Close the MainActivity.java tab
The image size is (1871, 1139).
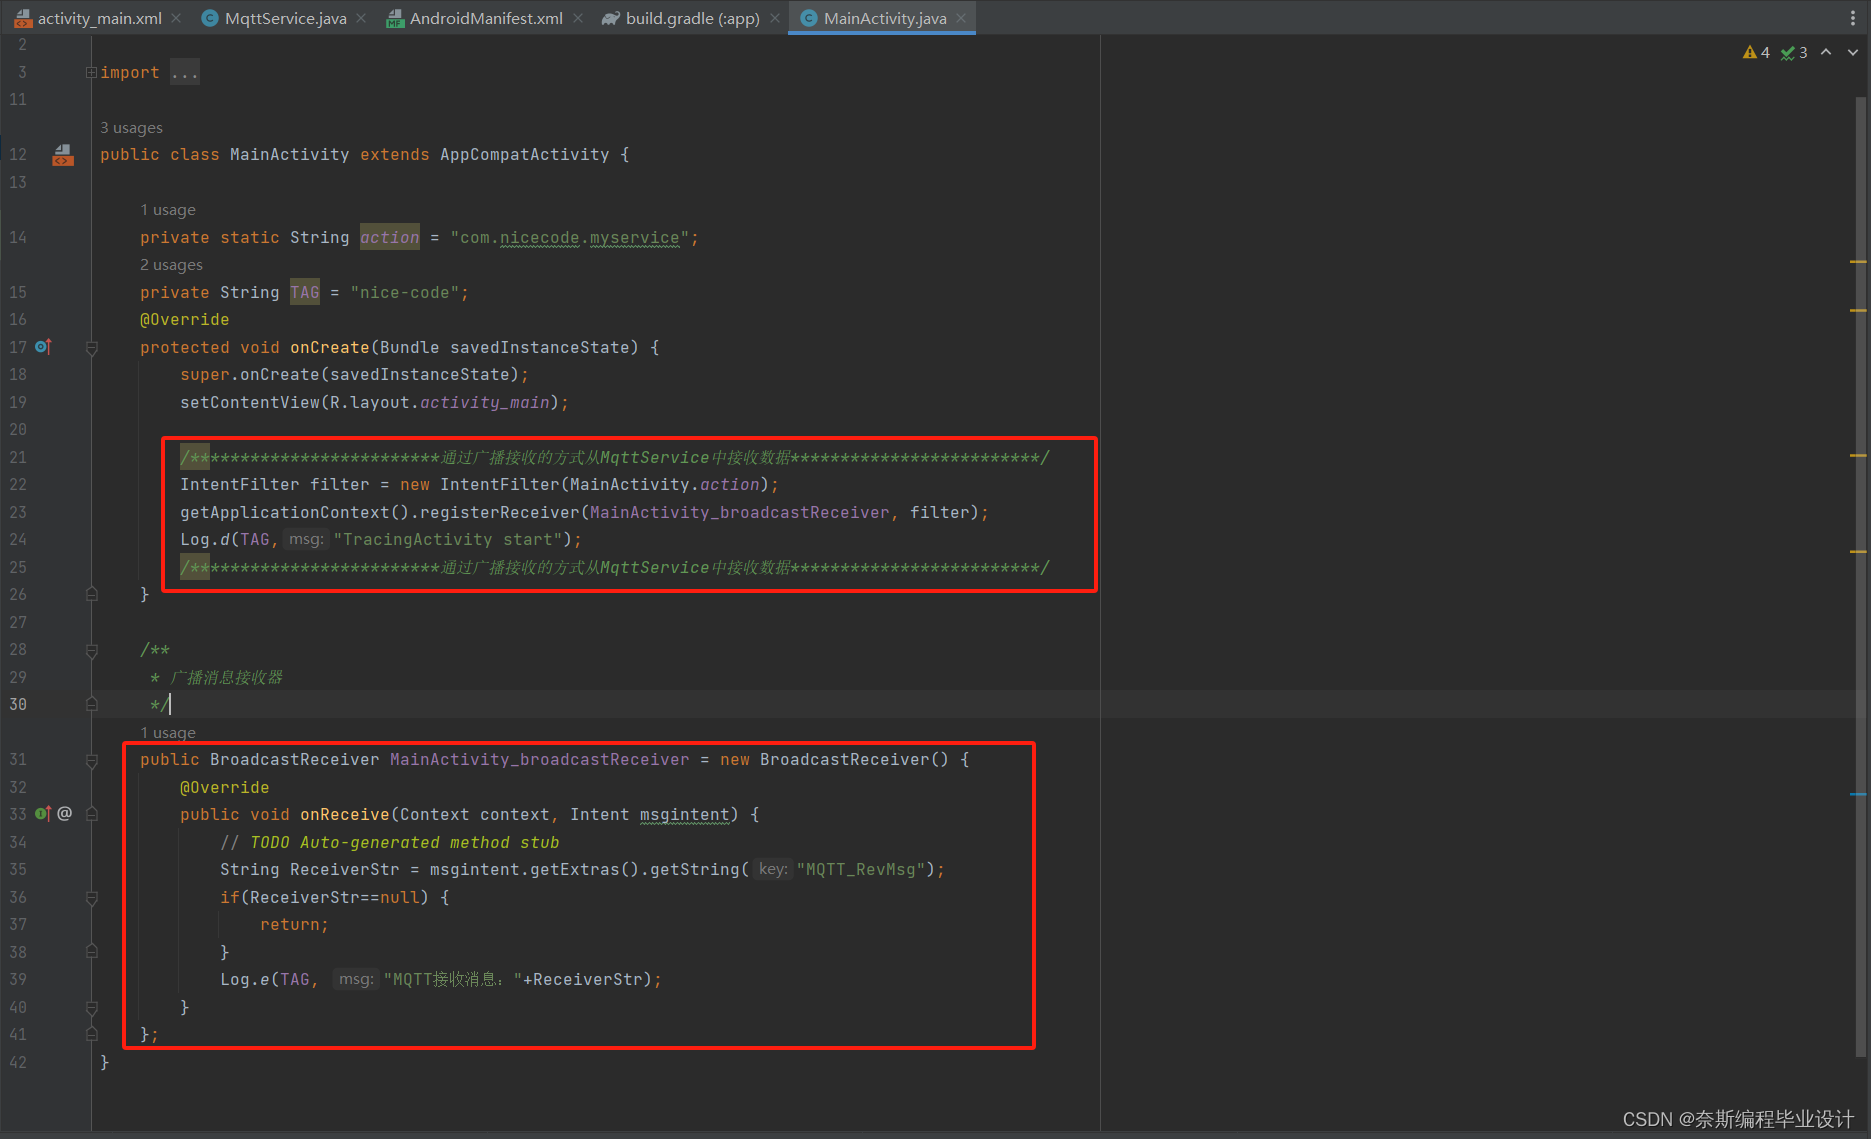[x=961, y=18]
